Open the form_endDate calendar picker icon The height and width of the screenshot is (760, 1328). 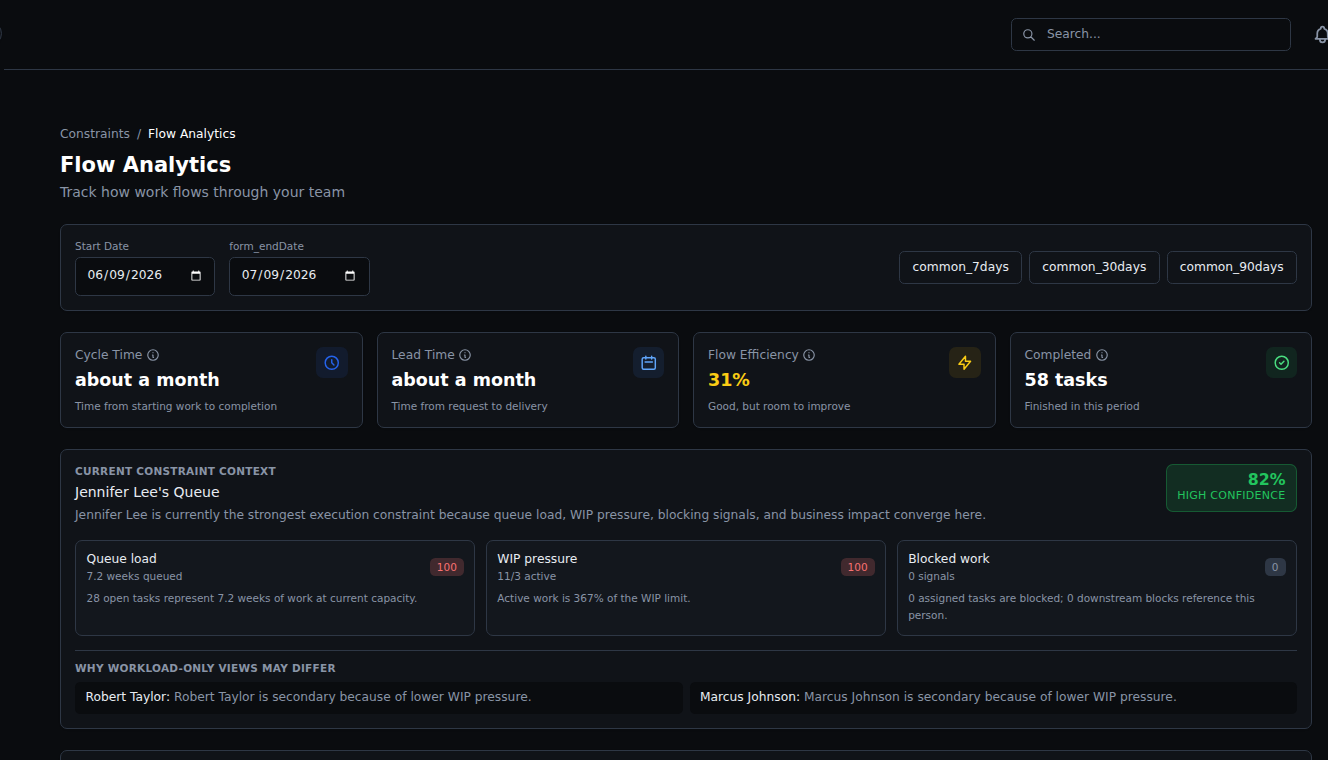point(350,276)
